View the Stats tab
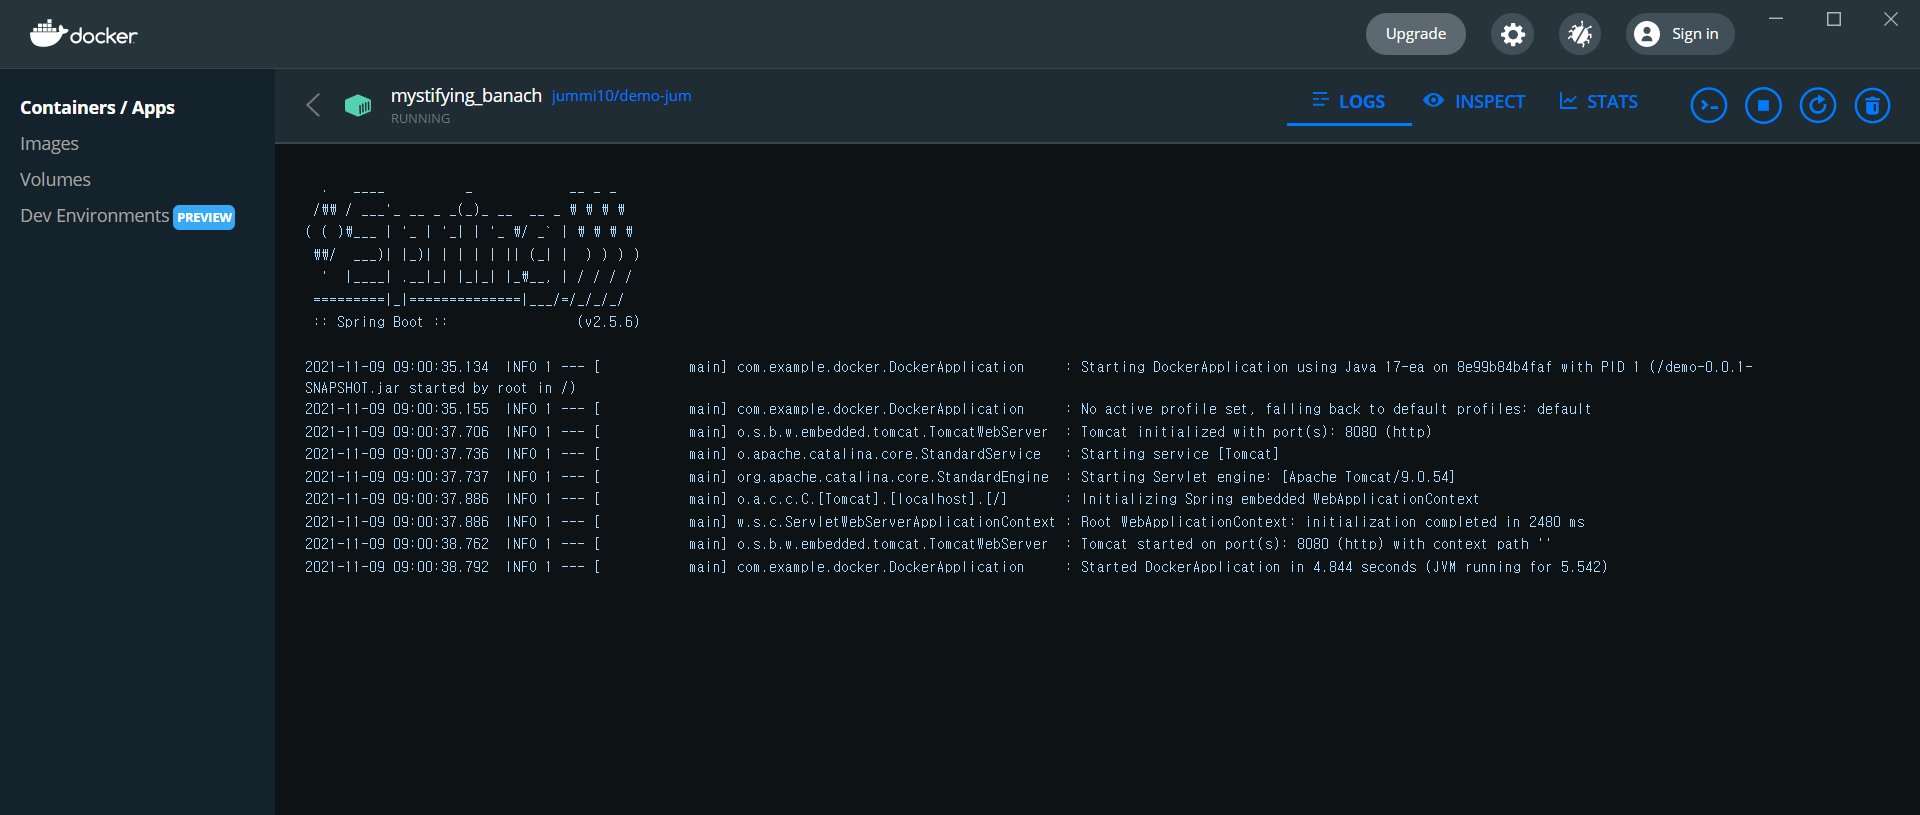 click(1599, 101)
